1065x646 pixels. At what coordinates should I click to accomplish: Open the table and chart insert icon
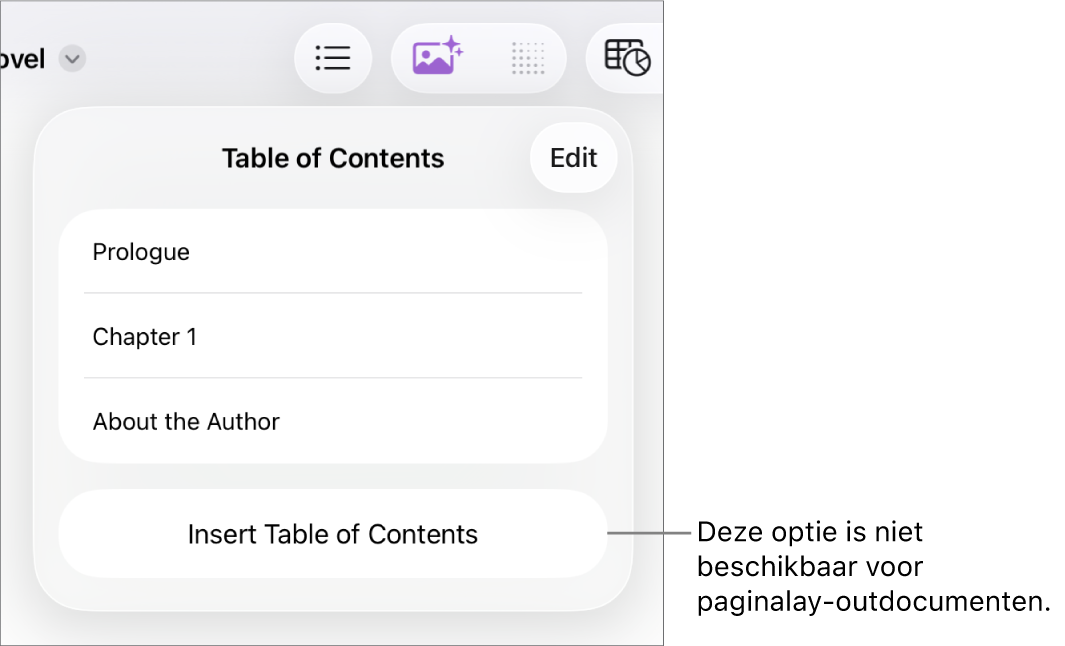(628, 58)
